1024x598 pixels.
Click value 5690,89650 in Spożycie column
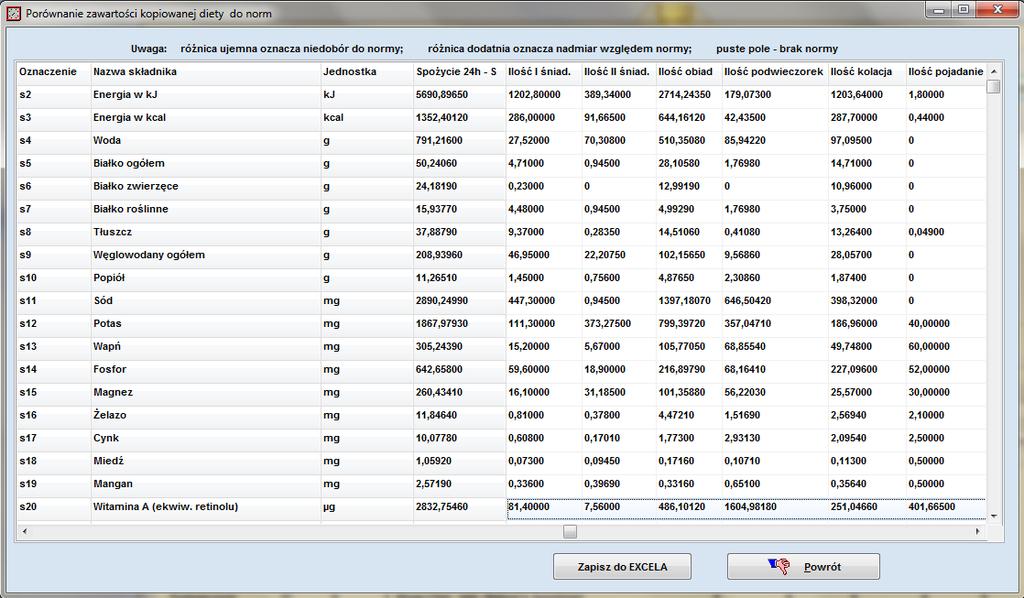click(460, 95)
